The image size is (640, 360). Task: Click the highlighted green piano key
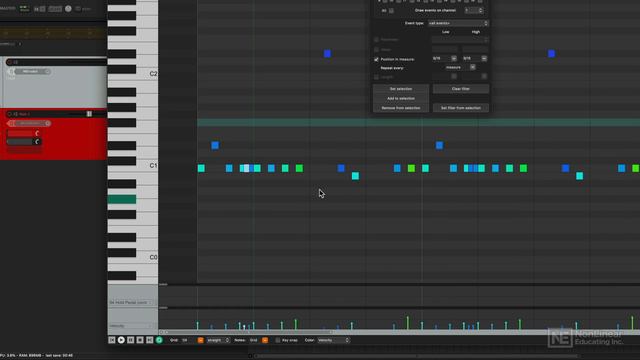point(122,199)
